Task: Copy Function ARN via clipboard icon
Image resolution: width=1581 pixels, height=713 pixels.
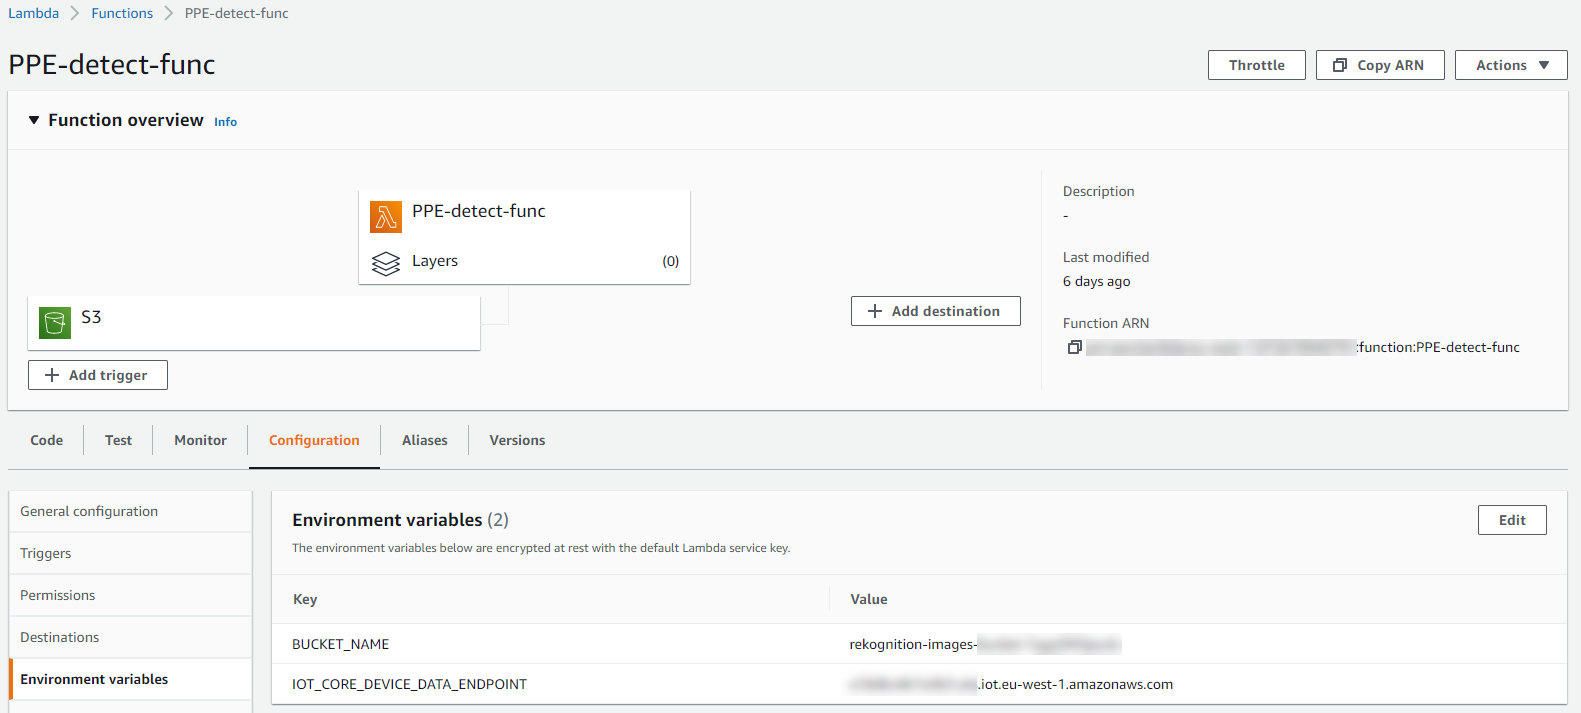Action: coord(1074,347)
